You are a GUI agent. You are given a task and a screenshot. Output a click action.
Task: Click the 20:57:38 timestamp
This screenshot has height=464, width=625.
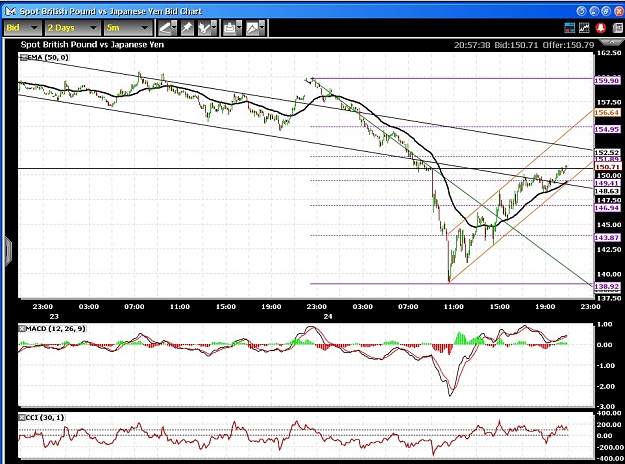pyautogui.click(x=472, y=45)
